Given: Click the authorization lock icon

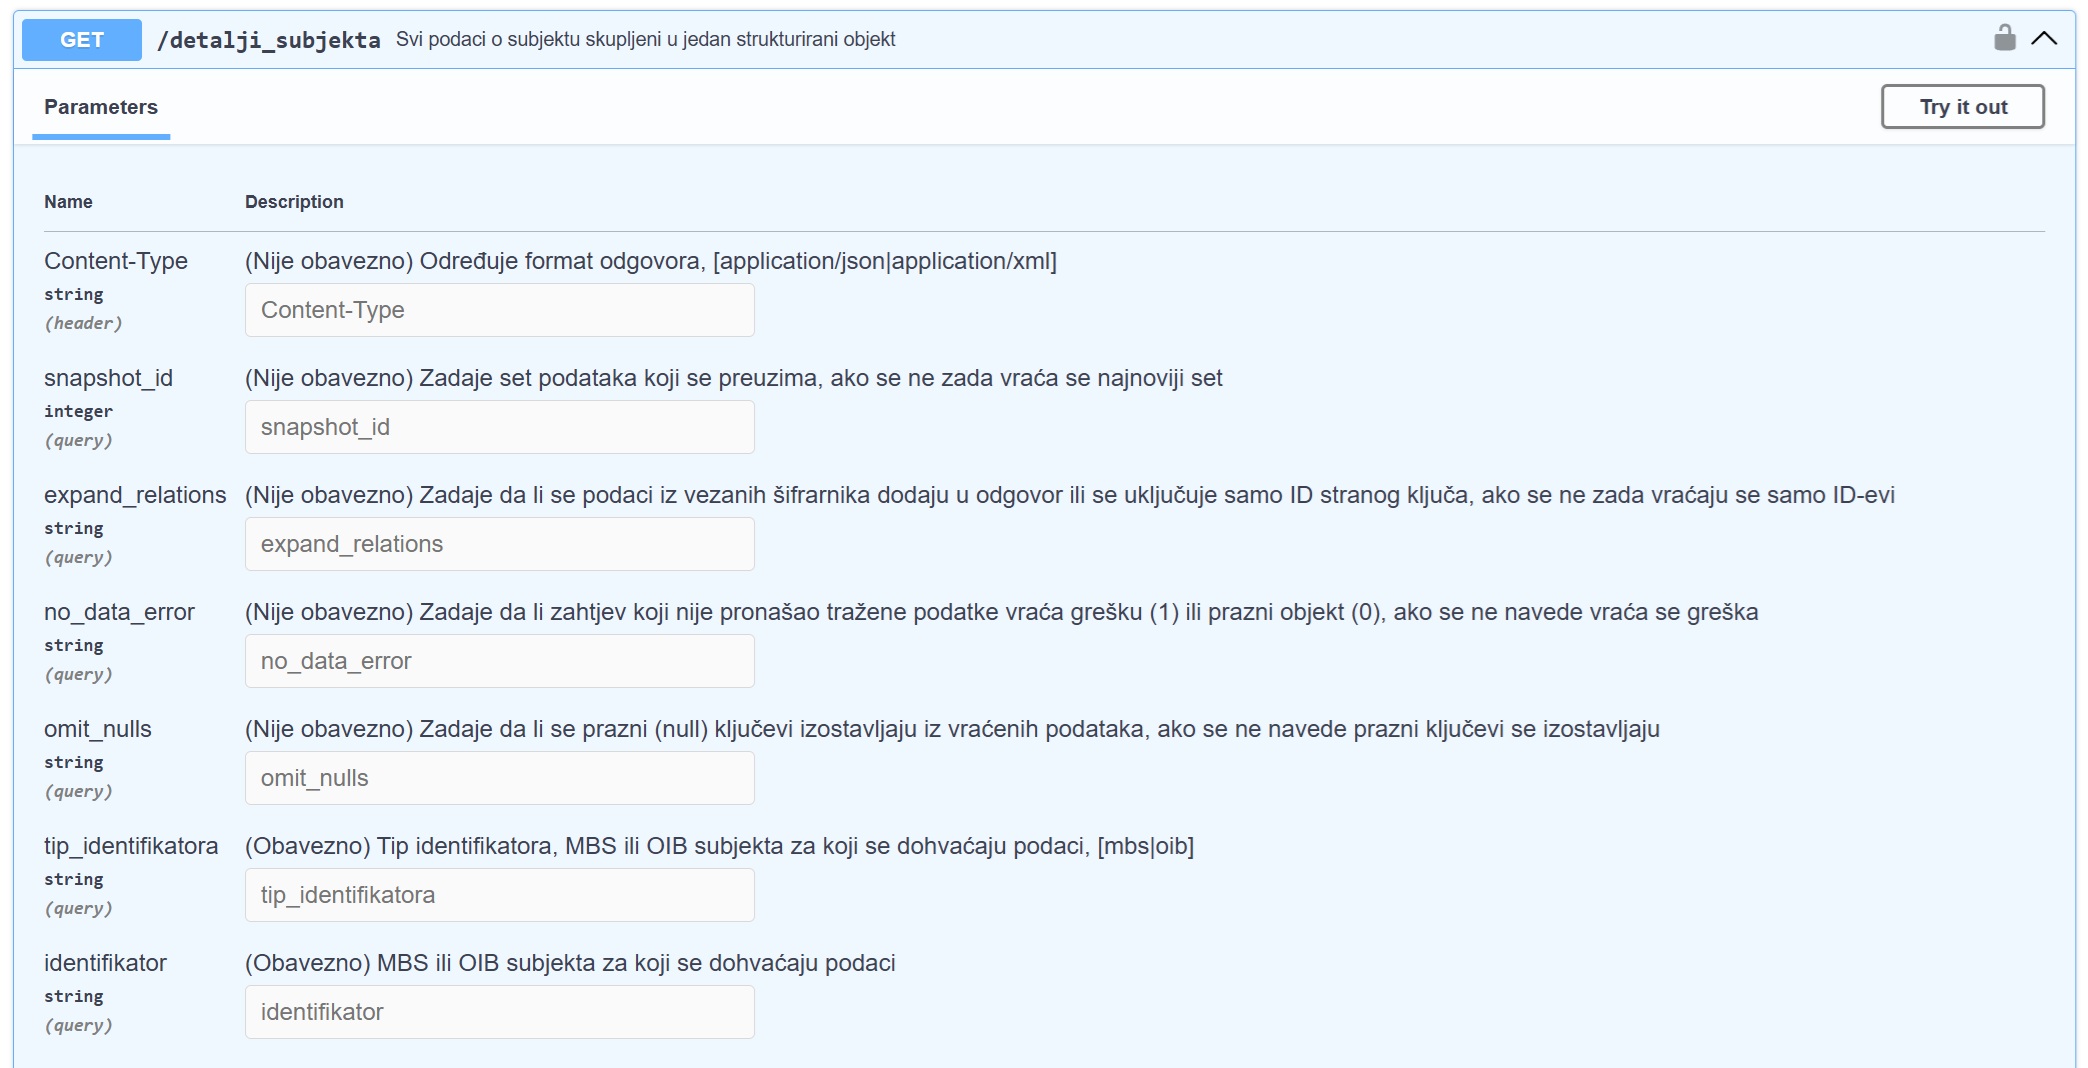Looking at the screenshot, I should pos(2004,38).
